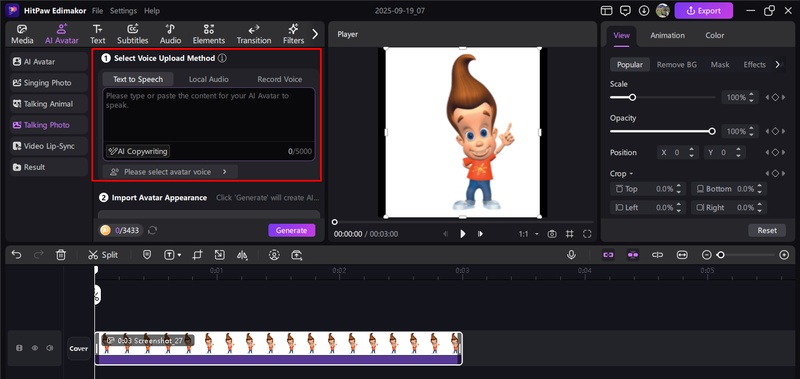
Task: Add an Opacity keyframe diamond
Action: (x=775, y=131)
